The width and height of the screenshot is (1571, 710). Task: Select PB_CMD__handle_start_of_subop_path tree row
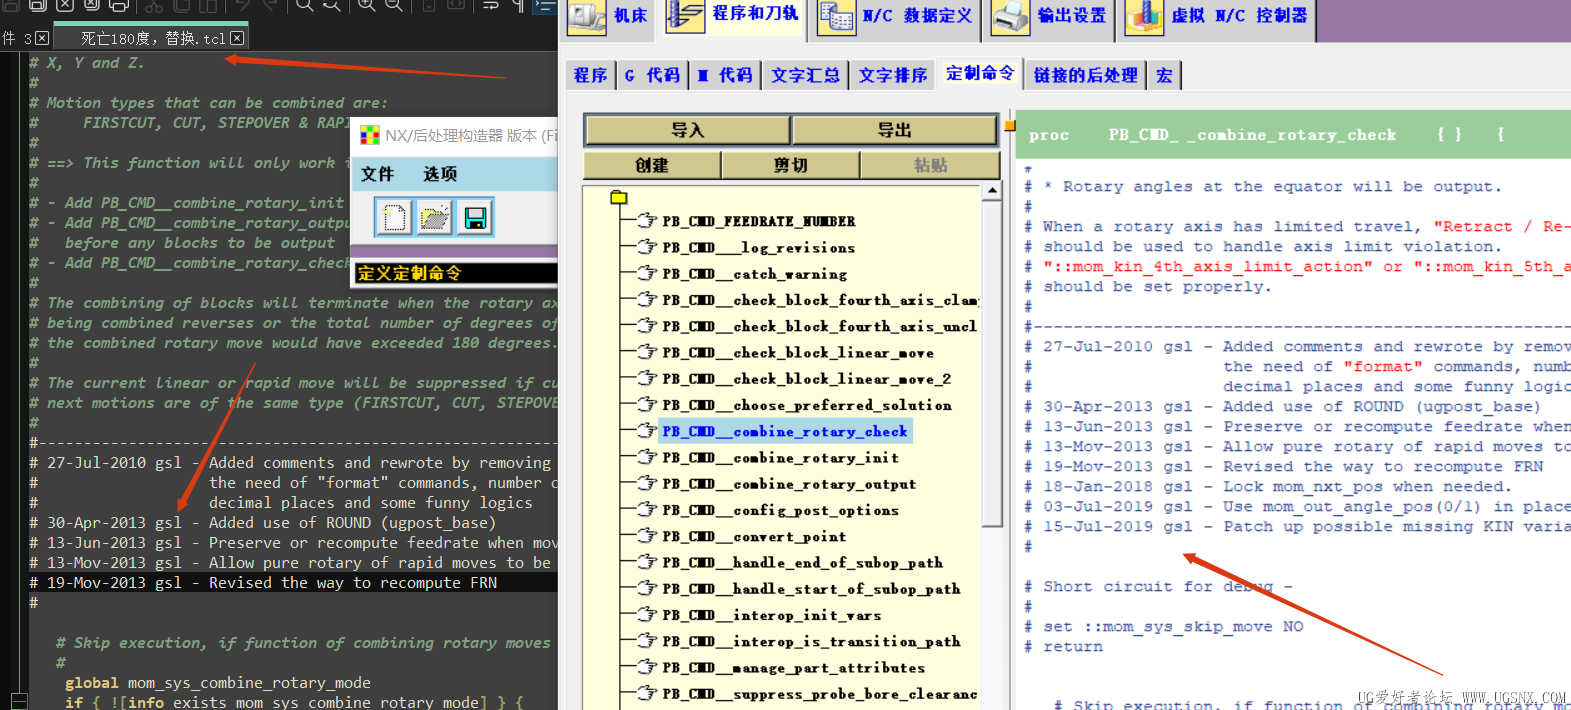[x=811, y=588]
